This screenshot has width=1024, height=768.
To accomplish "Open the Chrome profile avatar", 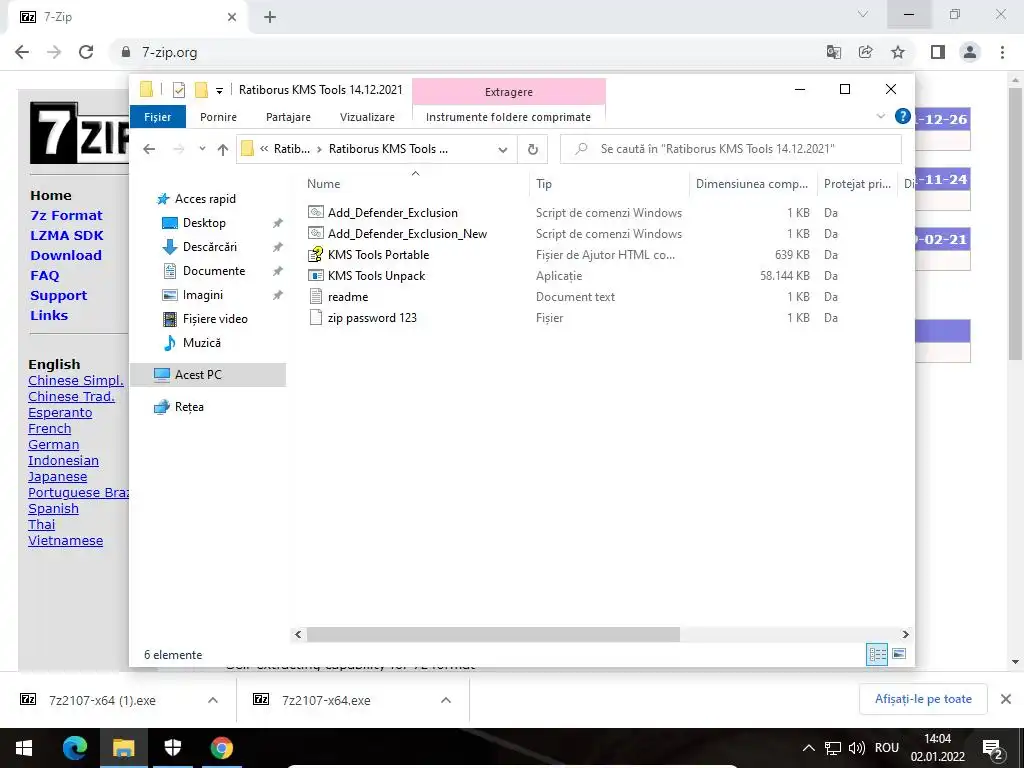I will pyautogui.click(x=970, y=52).
